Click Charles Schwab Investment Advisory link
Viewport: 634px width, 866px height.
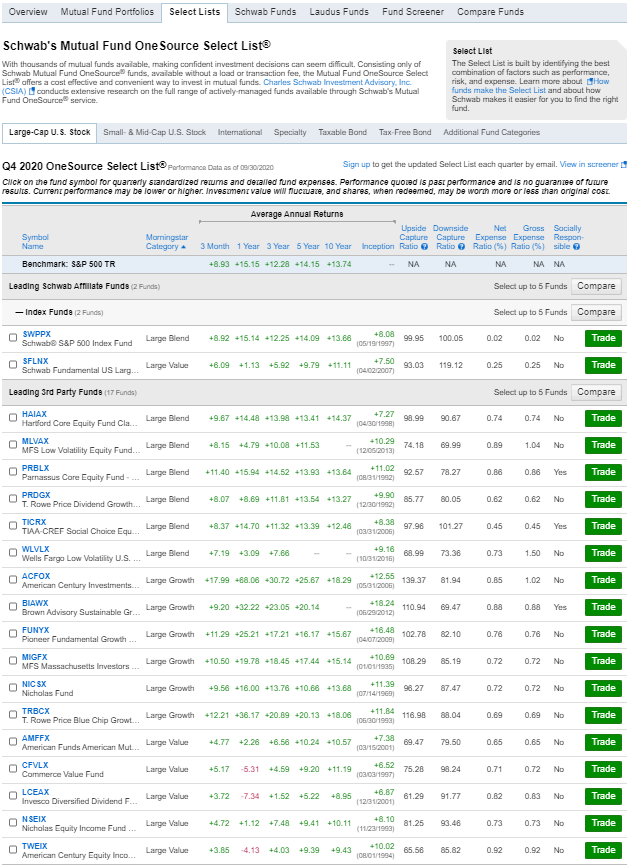(337, 82)
